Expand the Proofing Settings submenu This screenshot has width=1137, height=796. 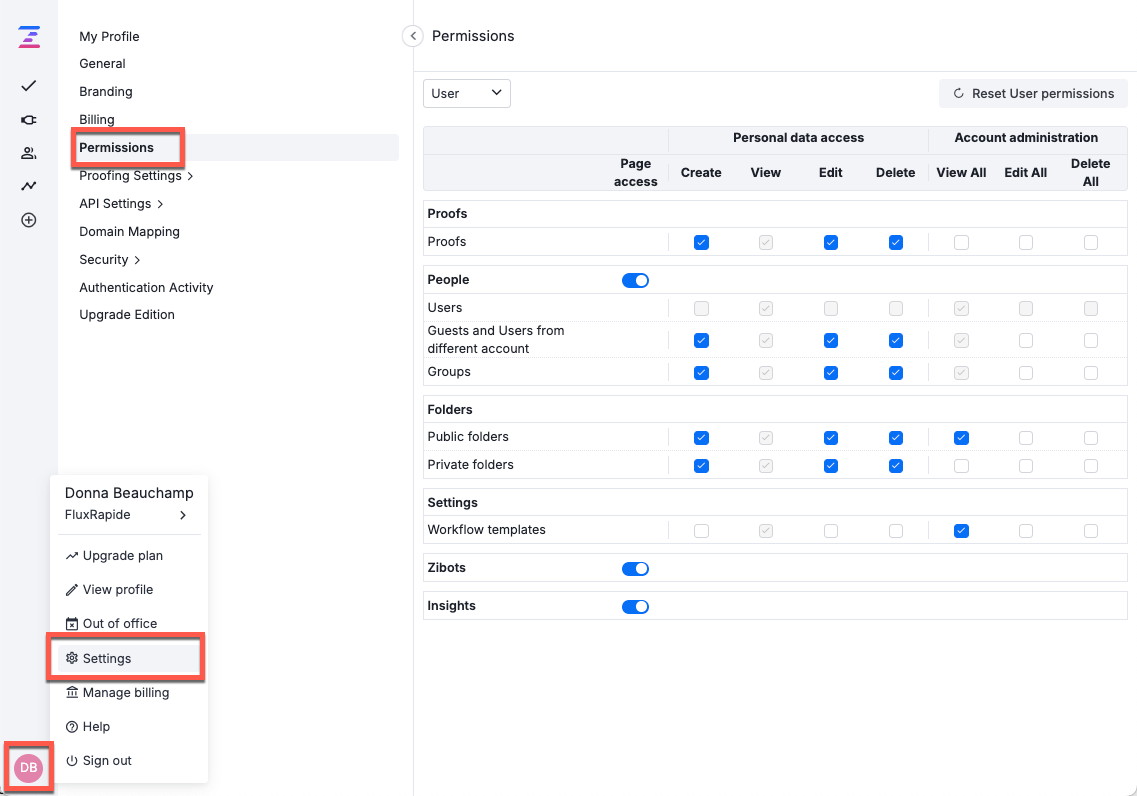point(136,176)
